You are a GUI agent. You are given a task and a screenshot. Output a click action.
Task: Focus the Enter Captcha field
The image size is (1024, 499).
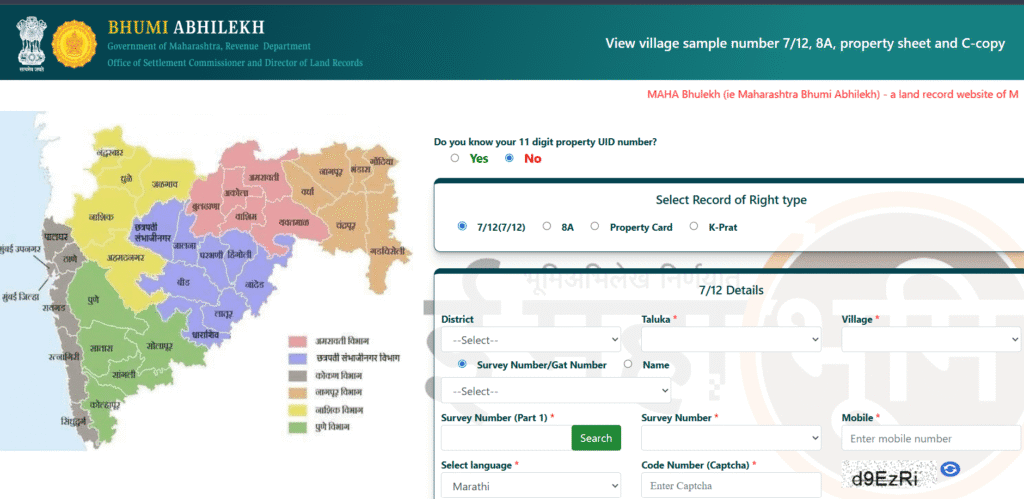[x=731, y=486]
